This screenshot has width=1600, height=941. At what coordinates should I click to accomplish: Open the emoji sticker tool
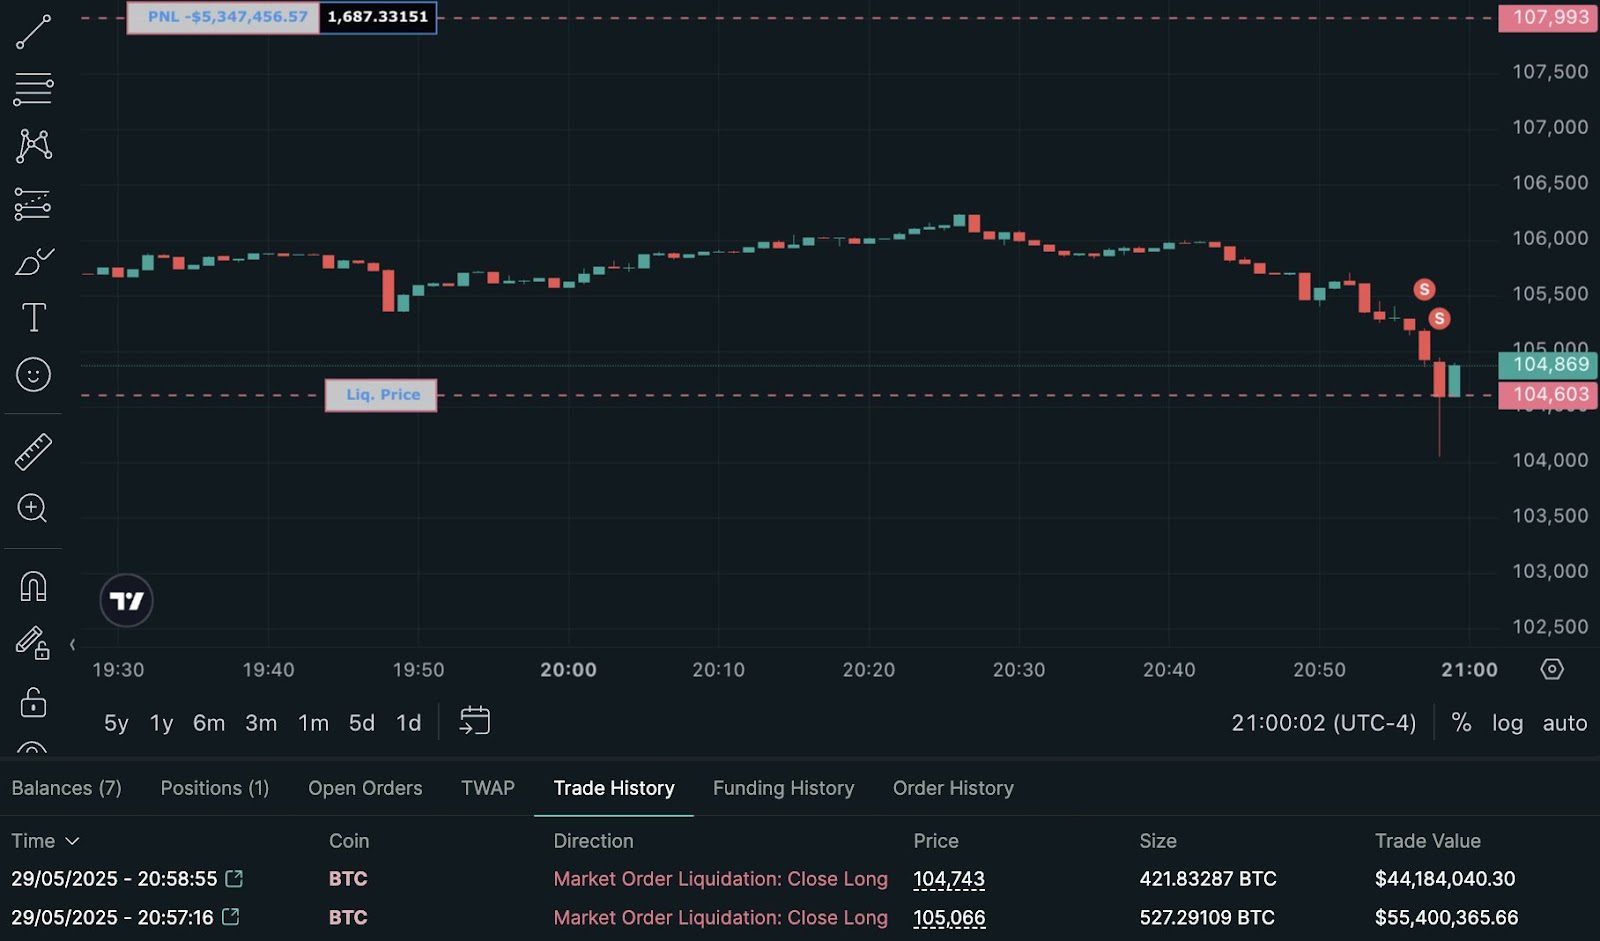coord(33,375)
